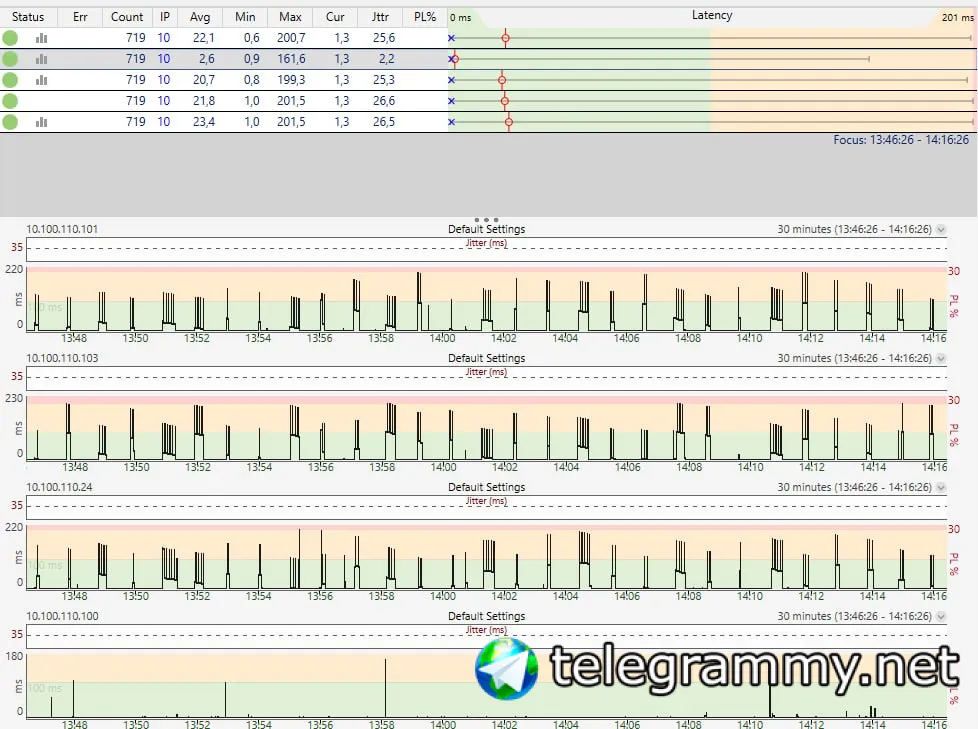
Task: Open the time range dropdown for 10.100.110.101
Action: coord(941,229)
